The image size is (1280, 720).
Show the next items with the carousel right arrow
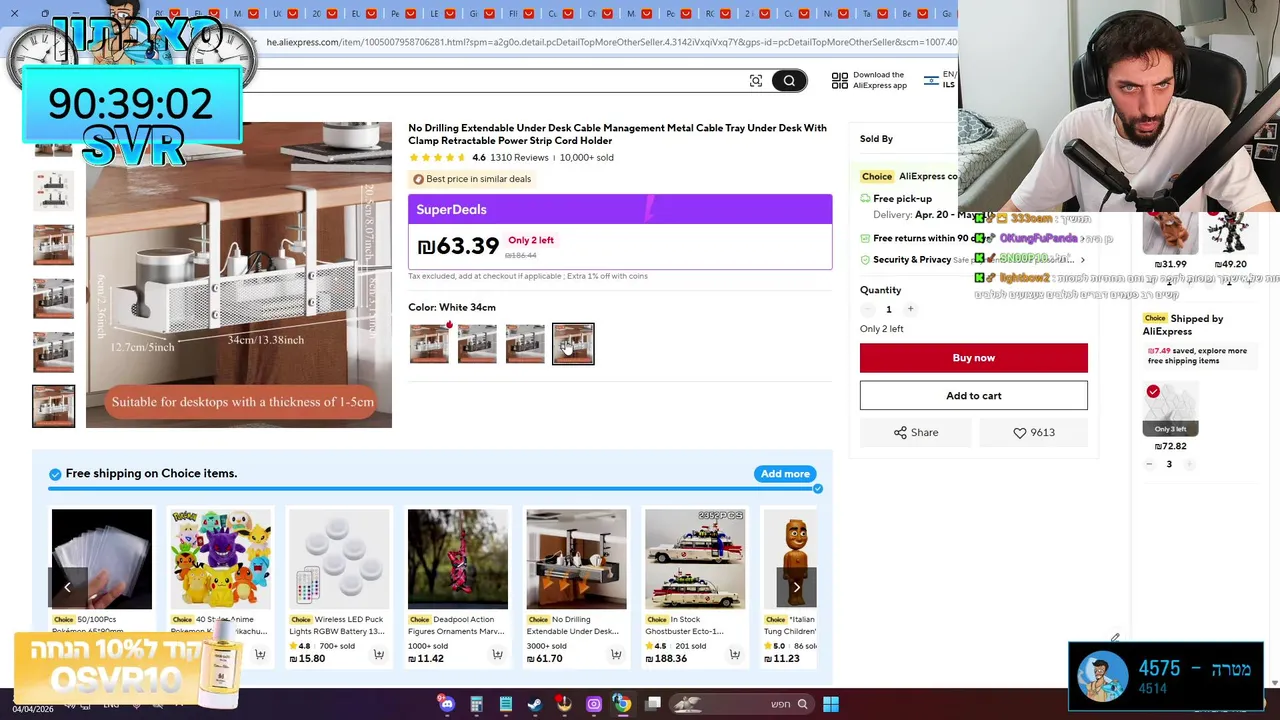796,587
